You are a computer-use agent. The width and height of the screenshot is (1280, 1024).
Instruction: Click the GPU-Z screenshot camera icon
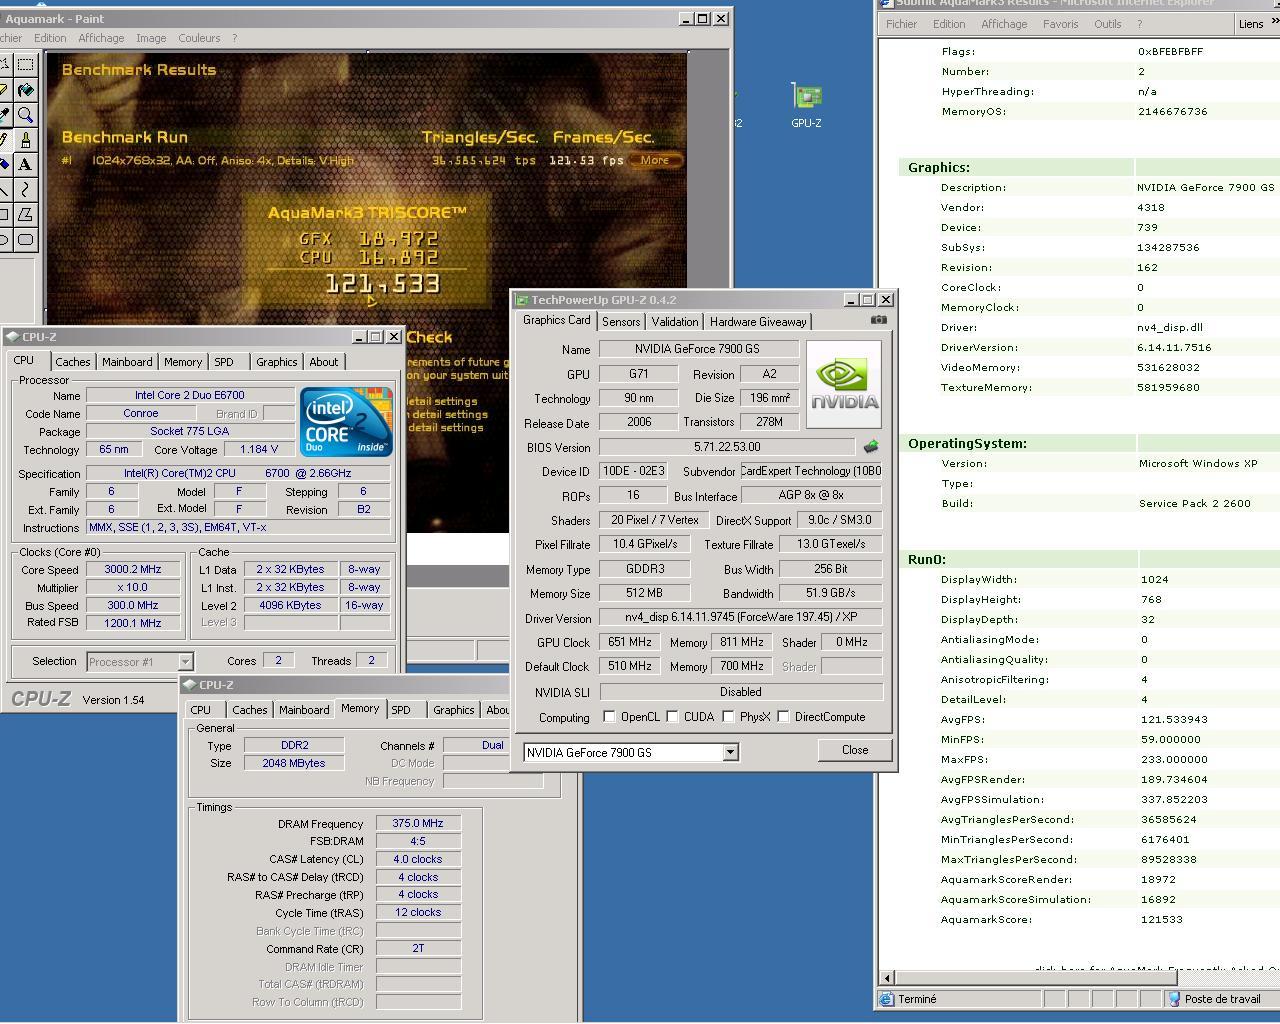[878, 320]
